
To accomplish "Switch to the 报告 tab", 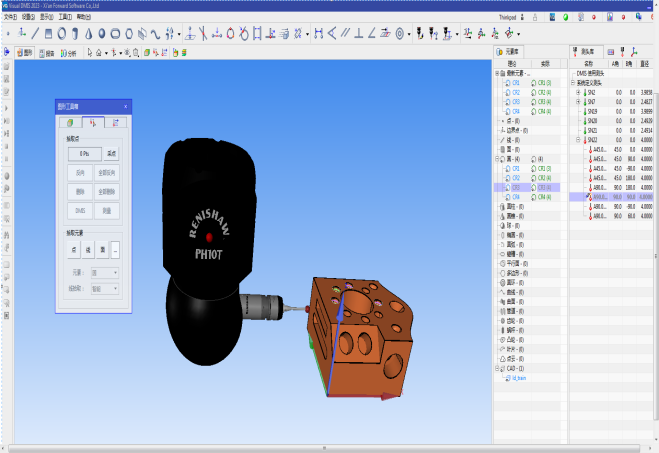I will point(47,53).
